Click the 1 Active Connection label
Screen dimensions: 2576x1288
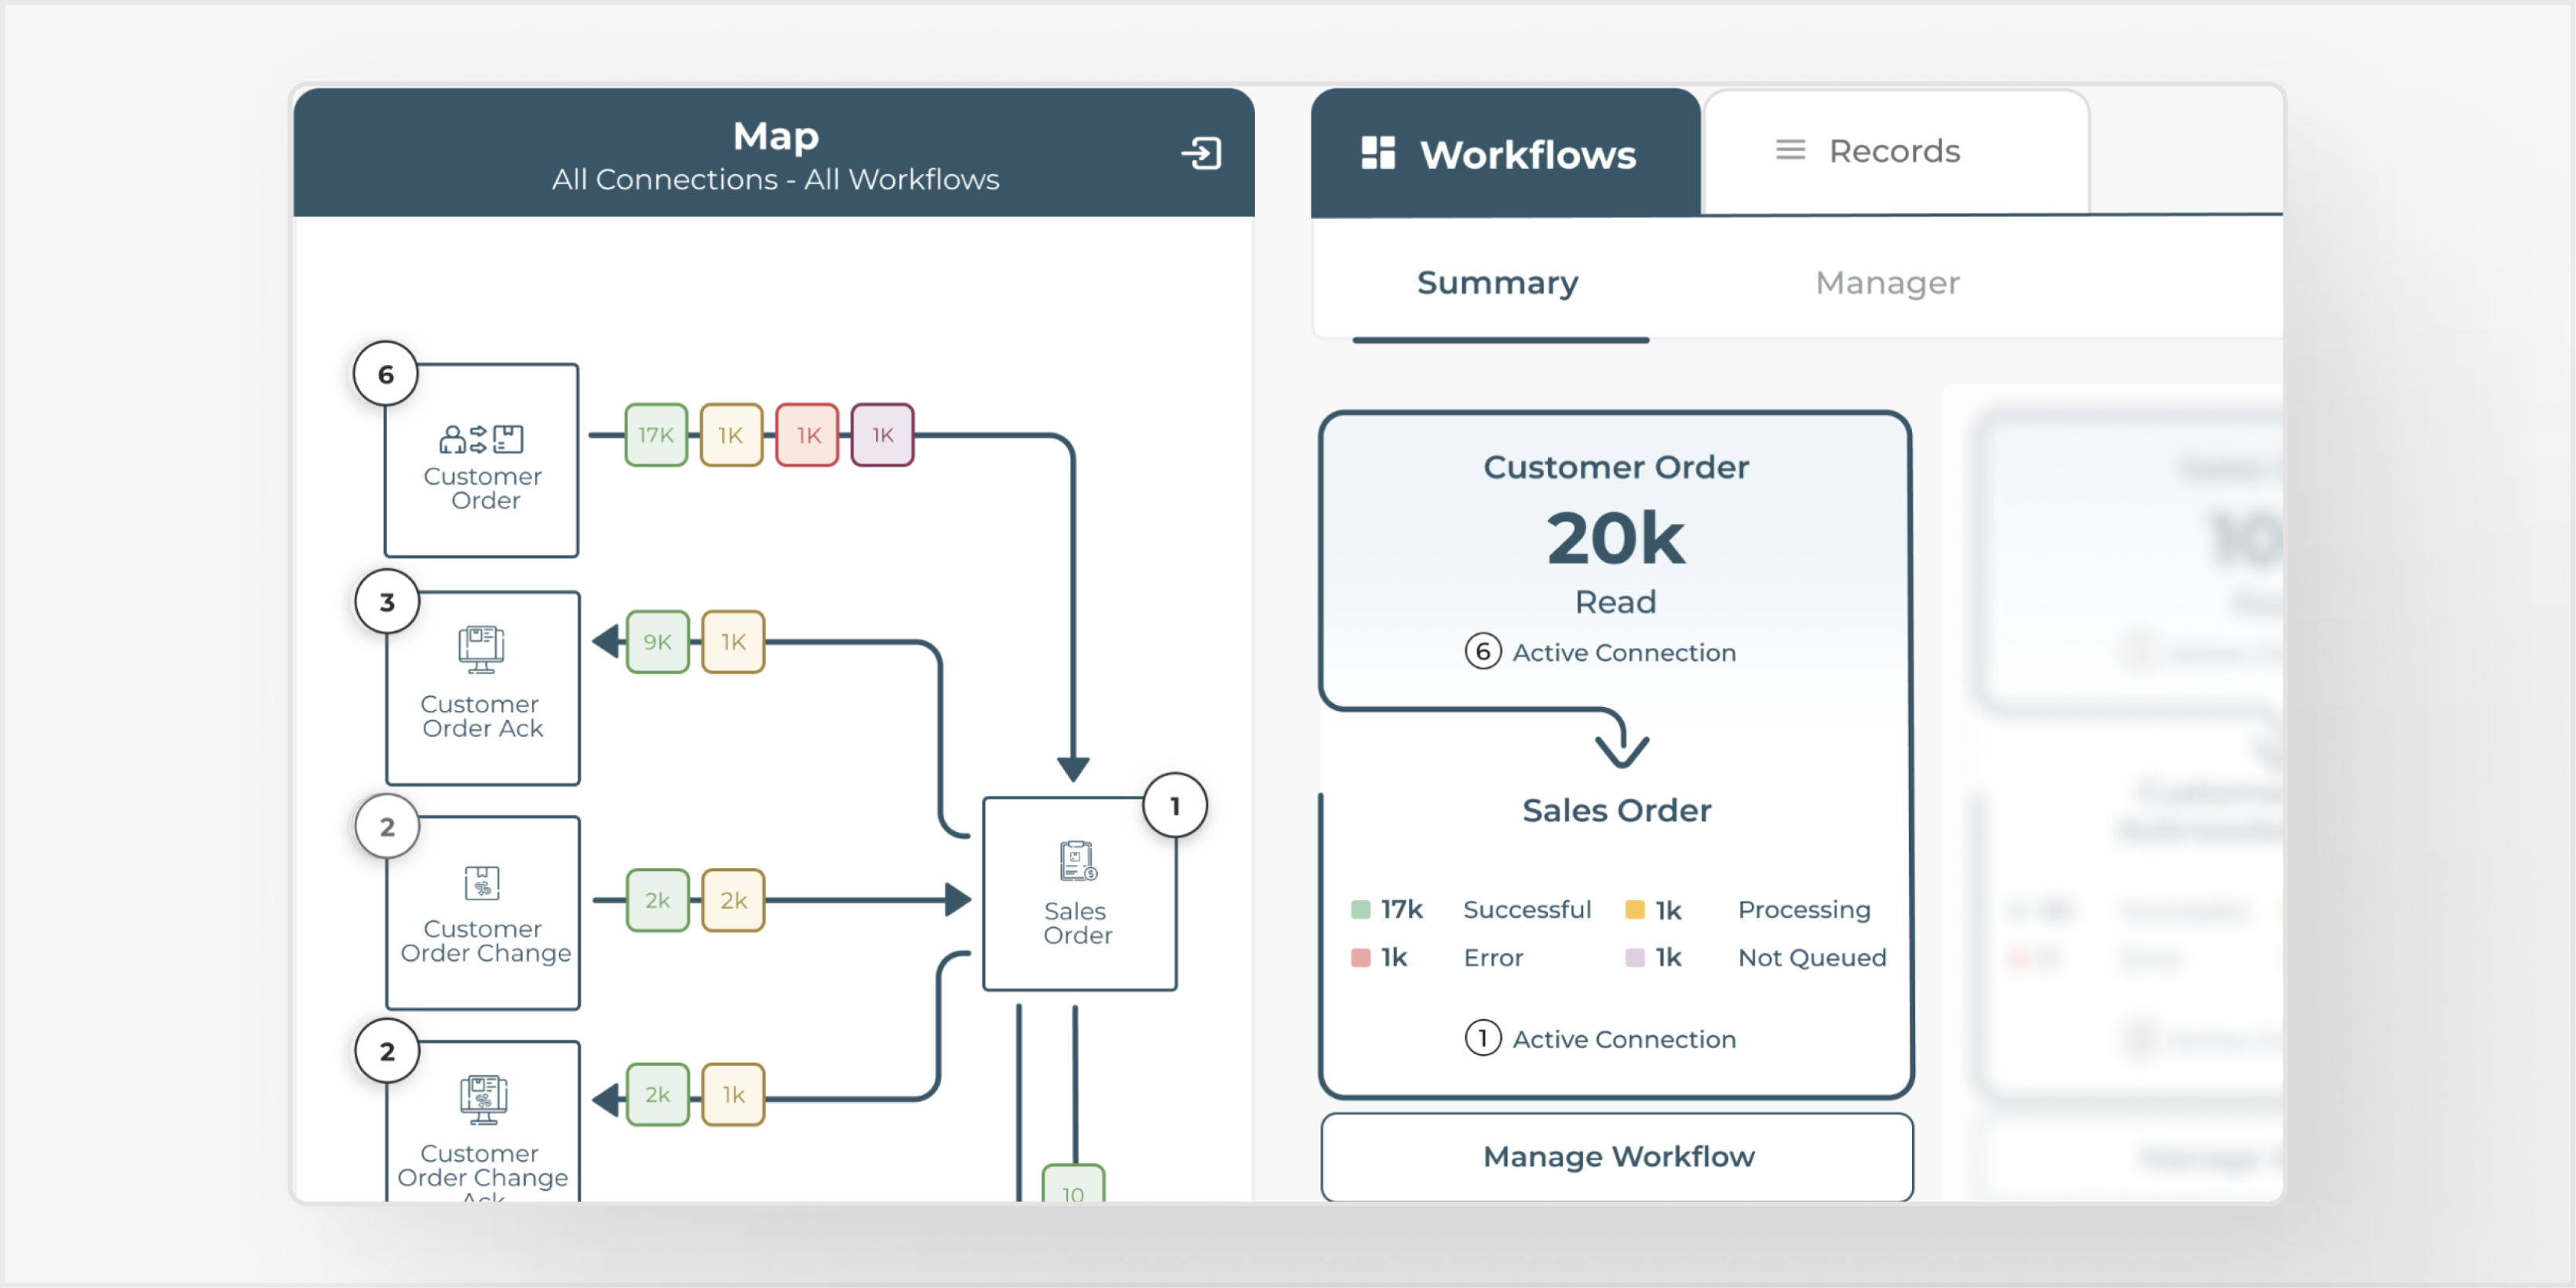click(x=1601, y=1039)
